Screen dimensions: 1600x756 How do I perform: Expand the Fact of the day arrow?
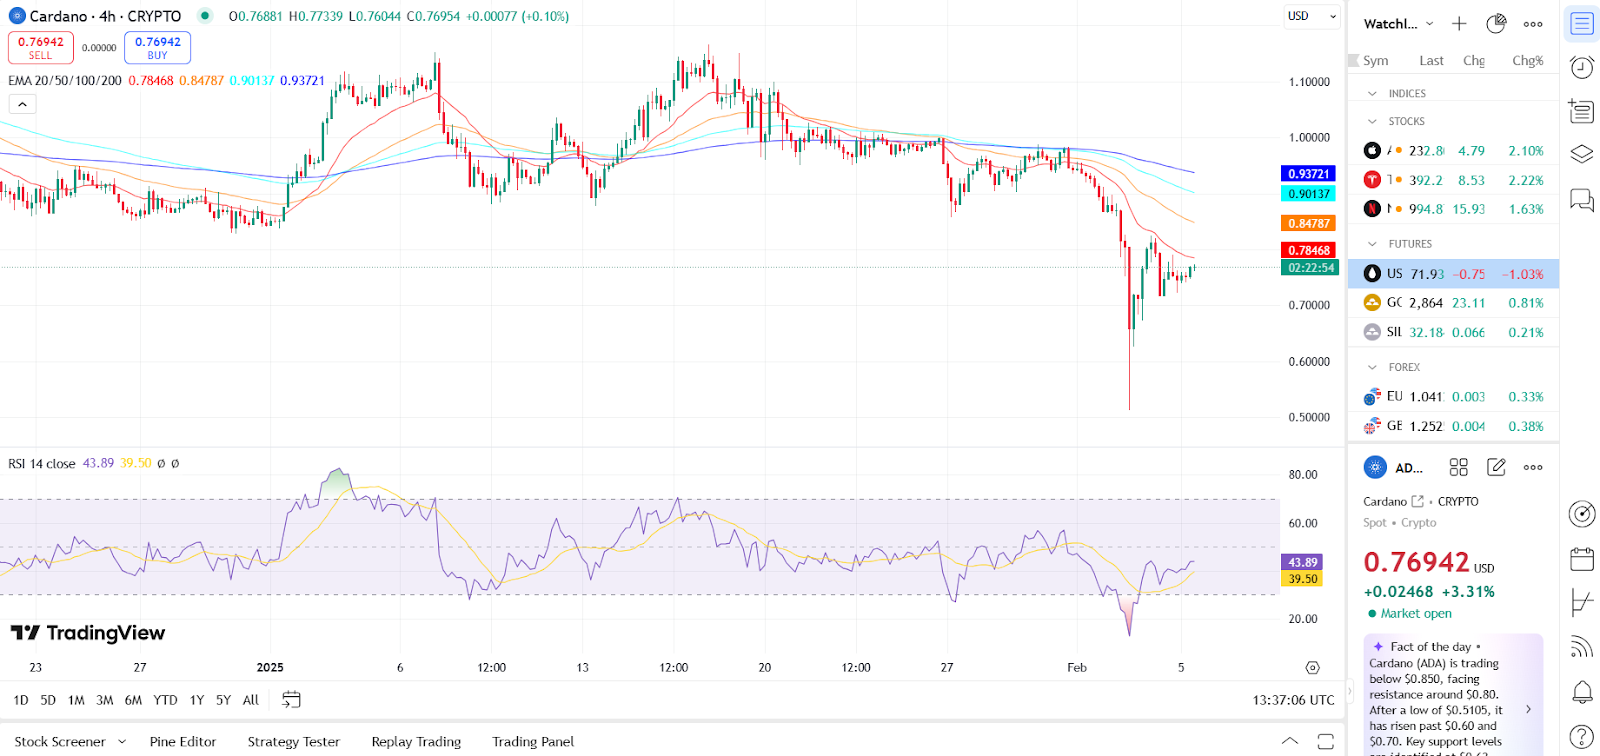1528,709
